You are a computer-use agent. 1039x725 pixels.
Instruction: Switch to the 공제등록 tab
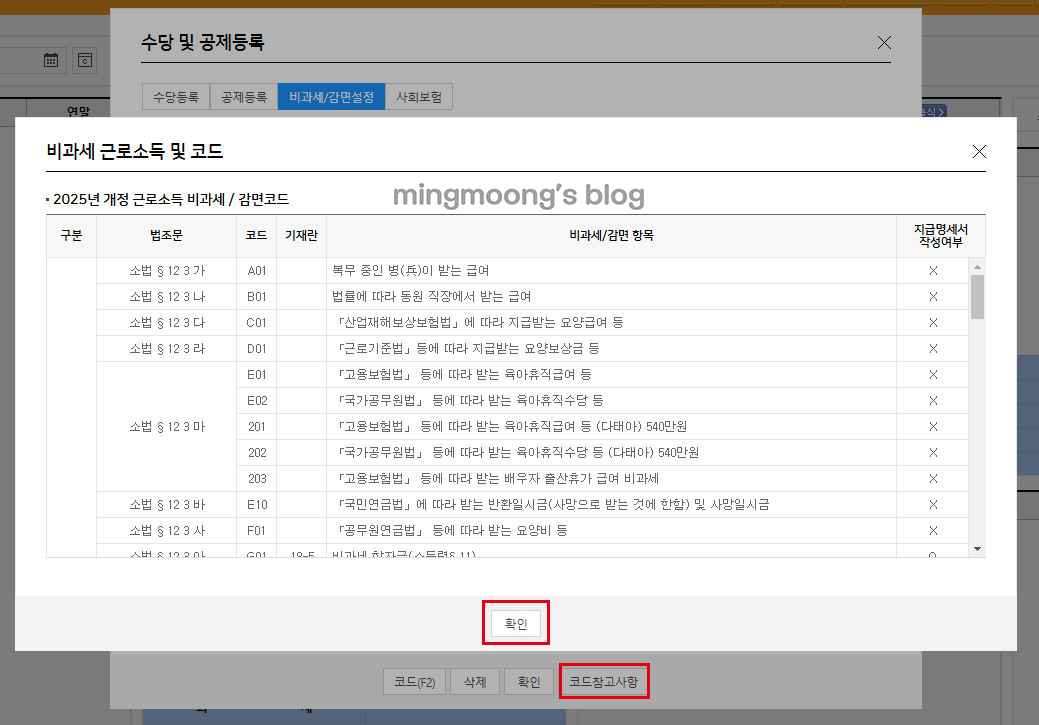[243, 96]
